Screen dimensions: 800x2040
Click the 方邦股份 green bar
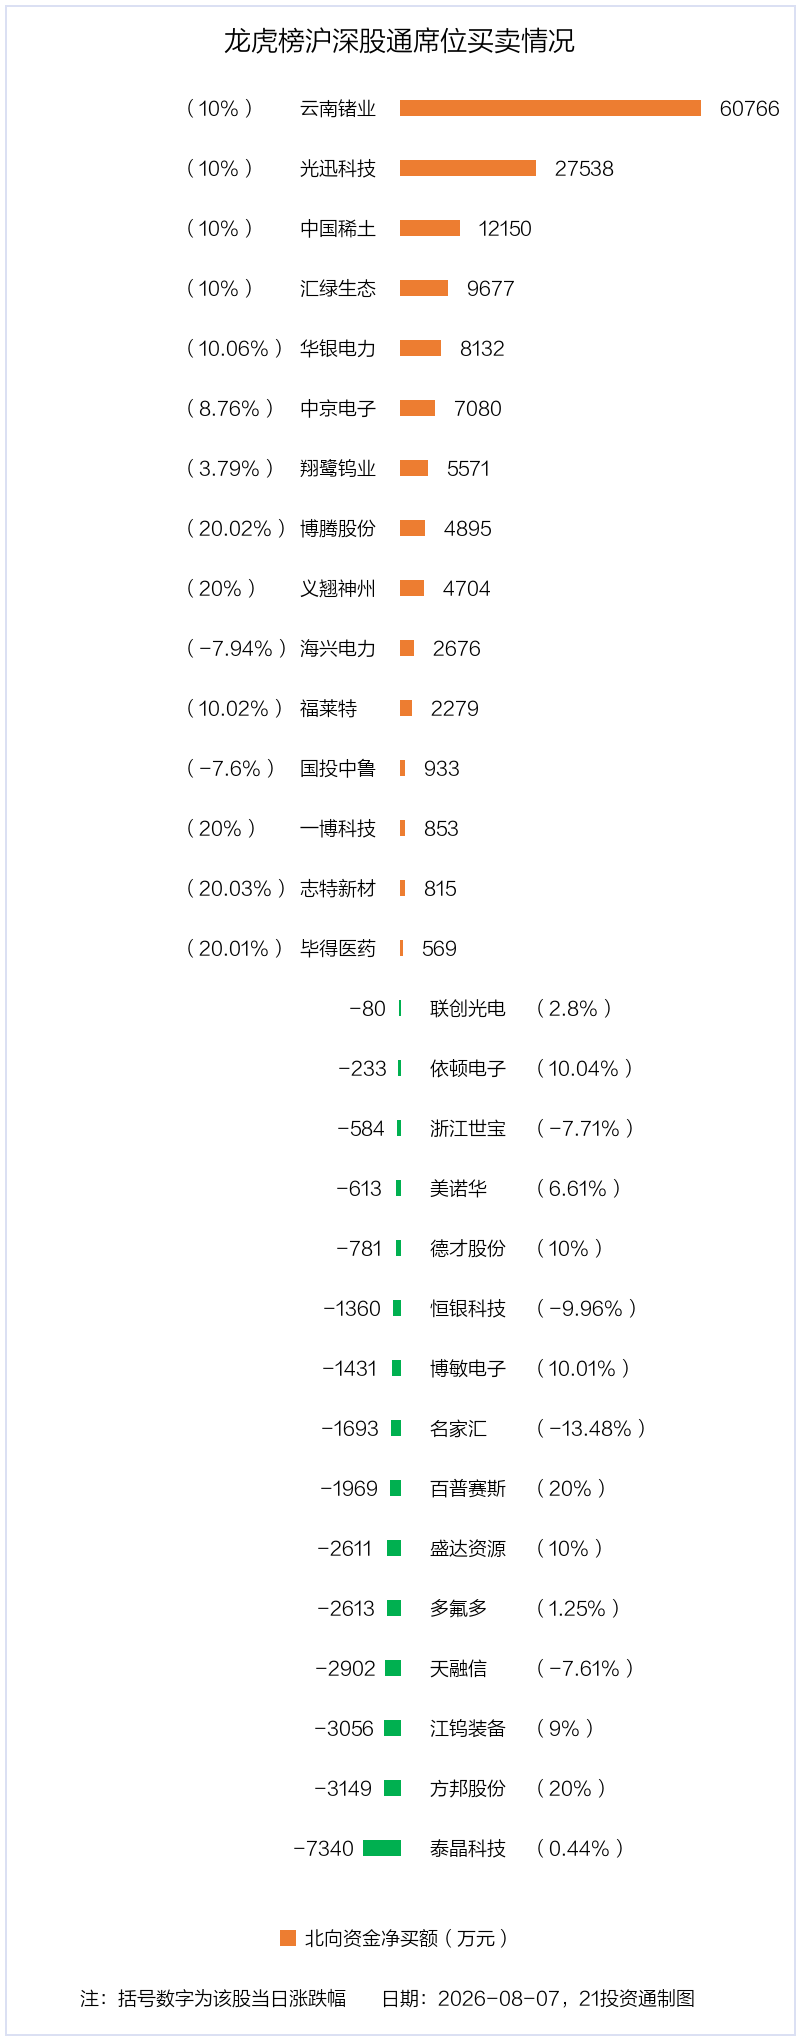coord(393,1788)
